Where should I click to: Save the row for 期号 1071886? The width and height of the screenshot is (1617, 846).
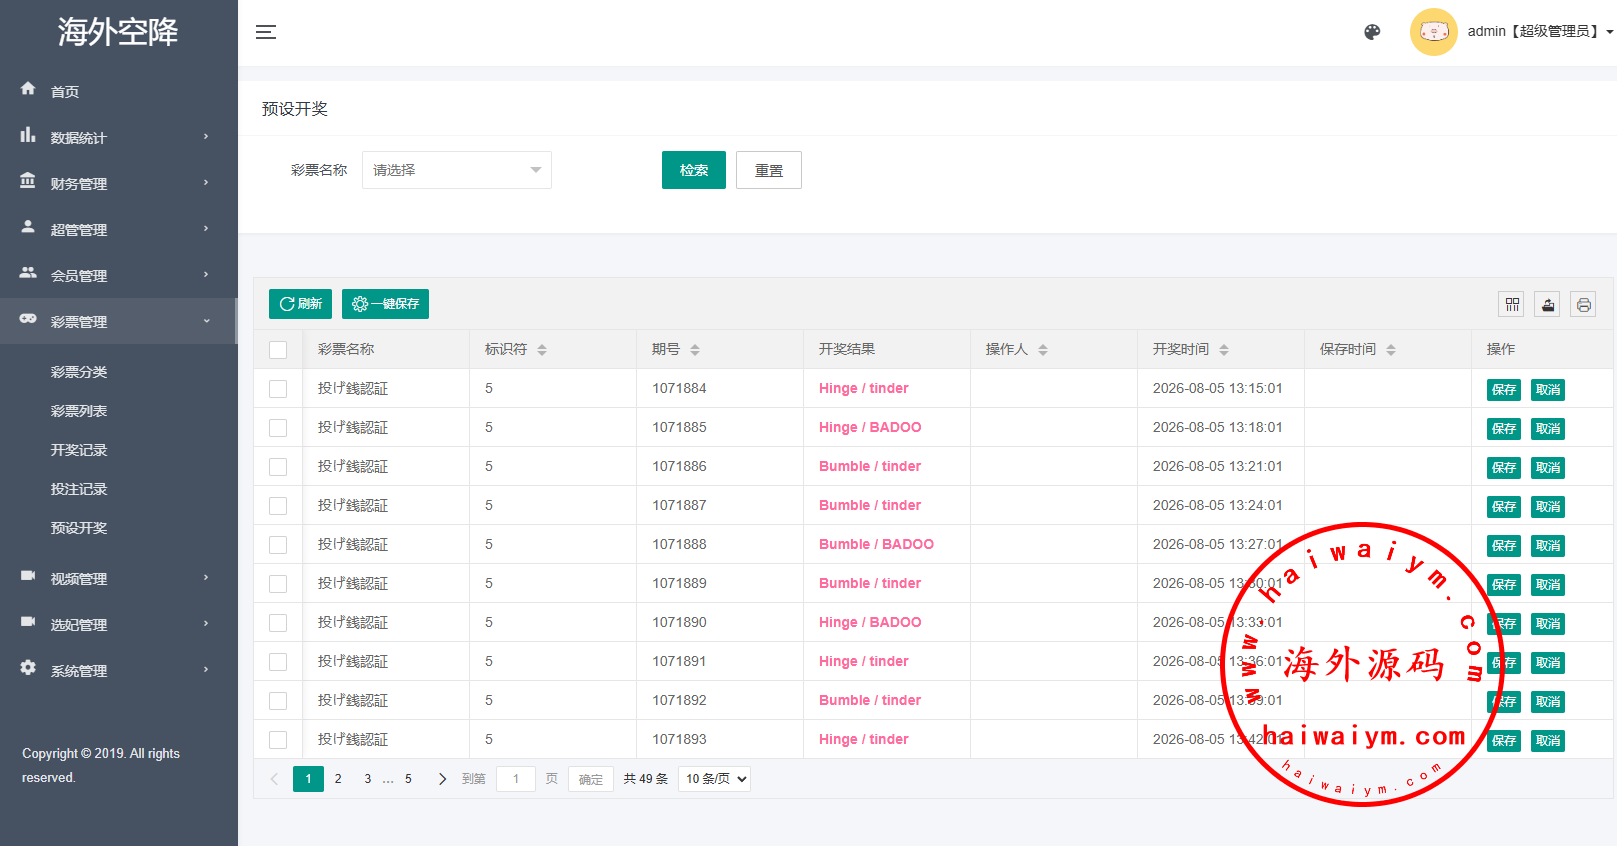click(1504, 468)
